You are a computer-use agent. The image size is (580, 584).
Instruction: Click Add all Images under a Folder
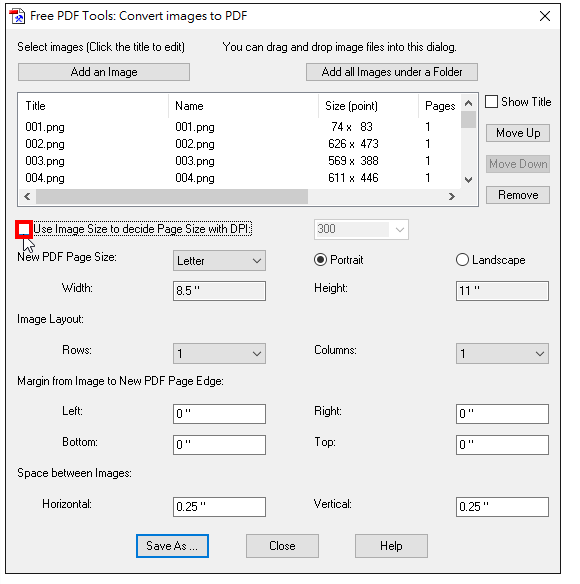click(392, 72)
